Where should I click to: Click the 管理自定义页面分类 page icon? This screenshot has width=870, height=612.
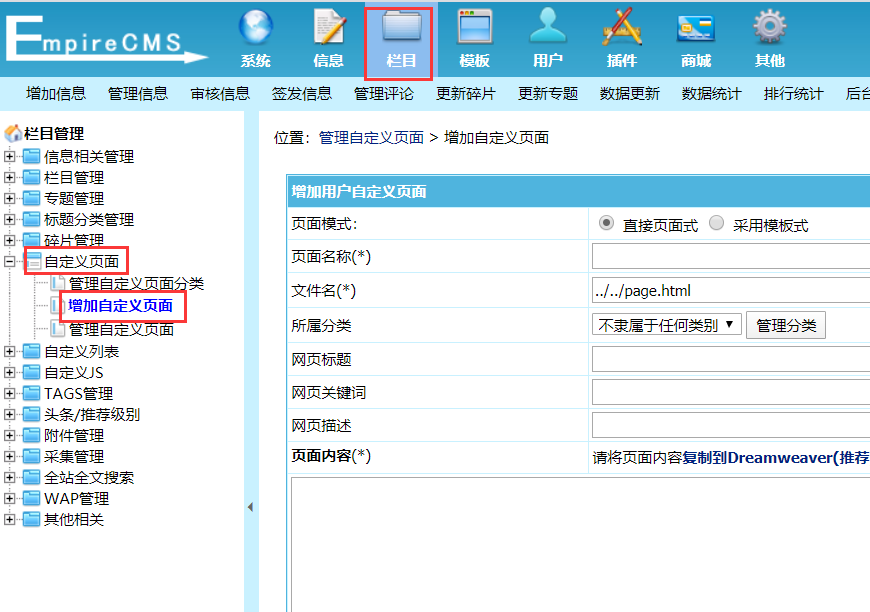point(58,284)
